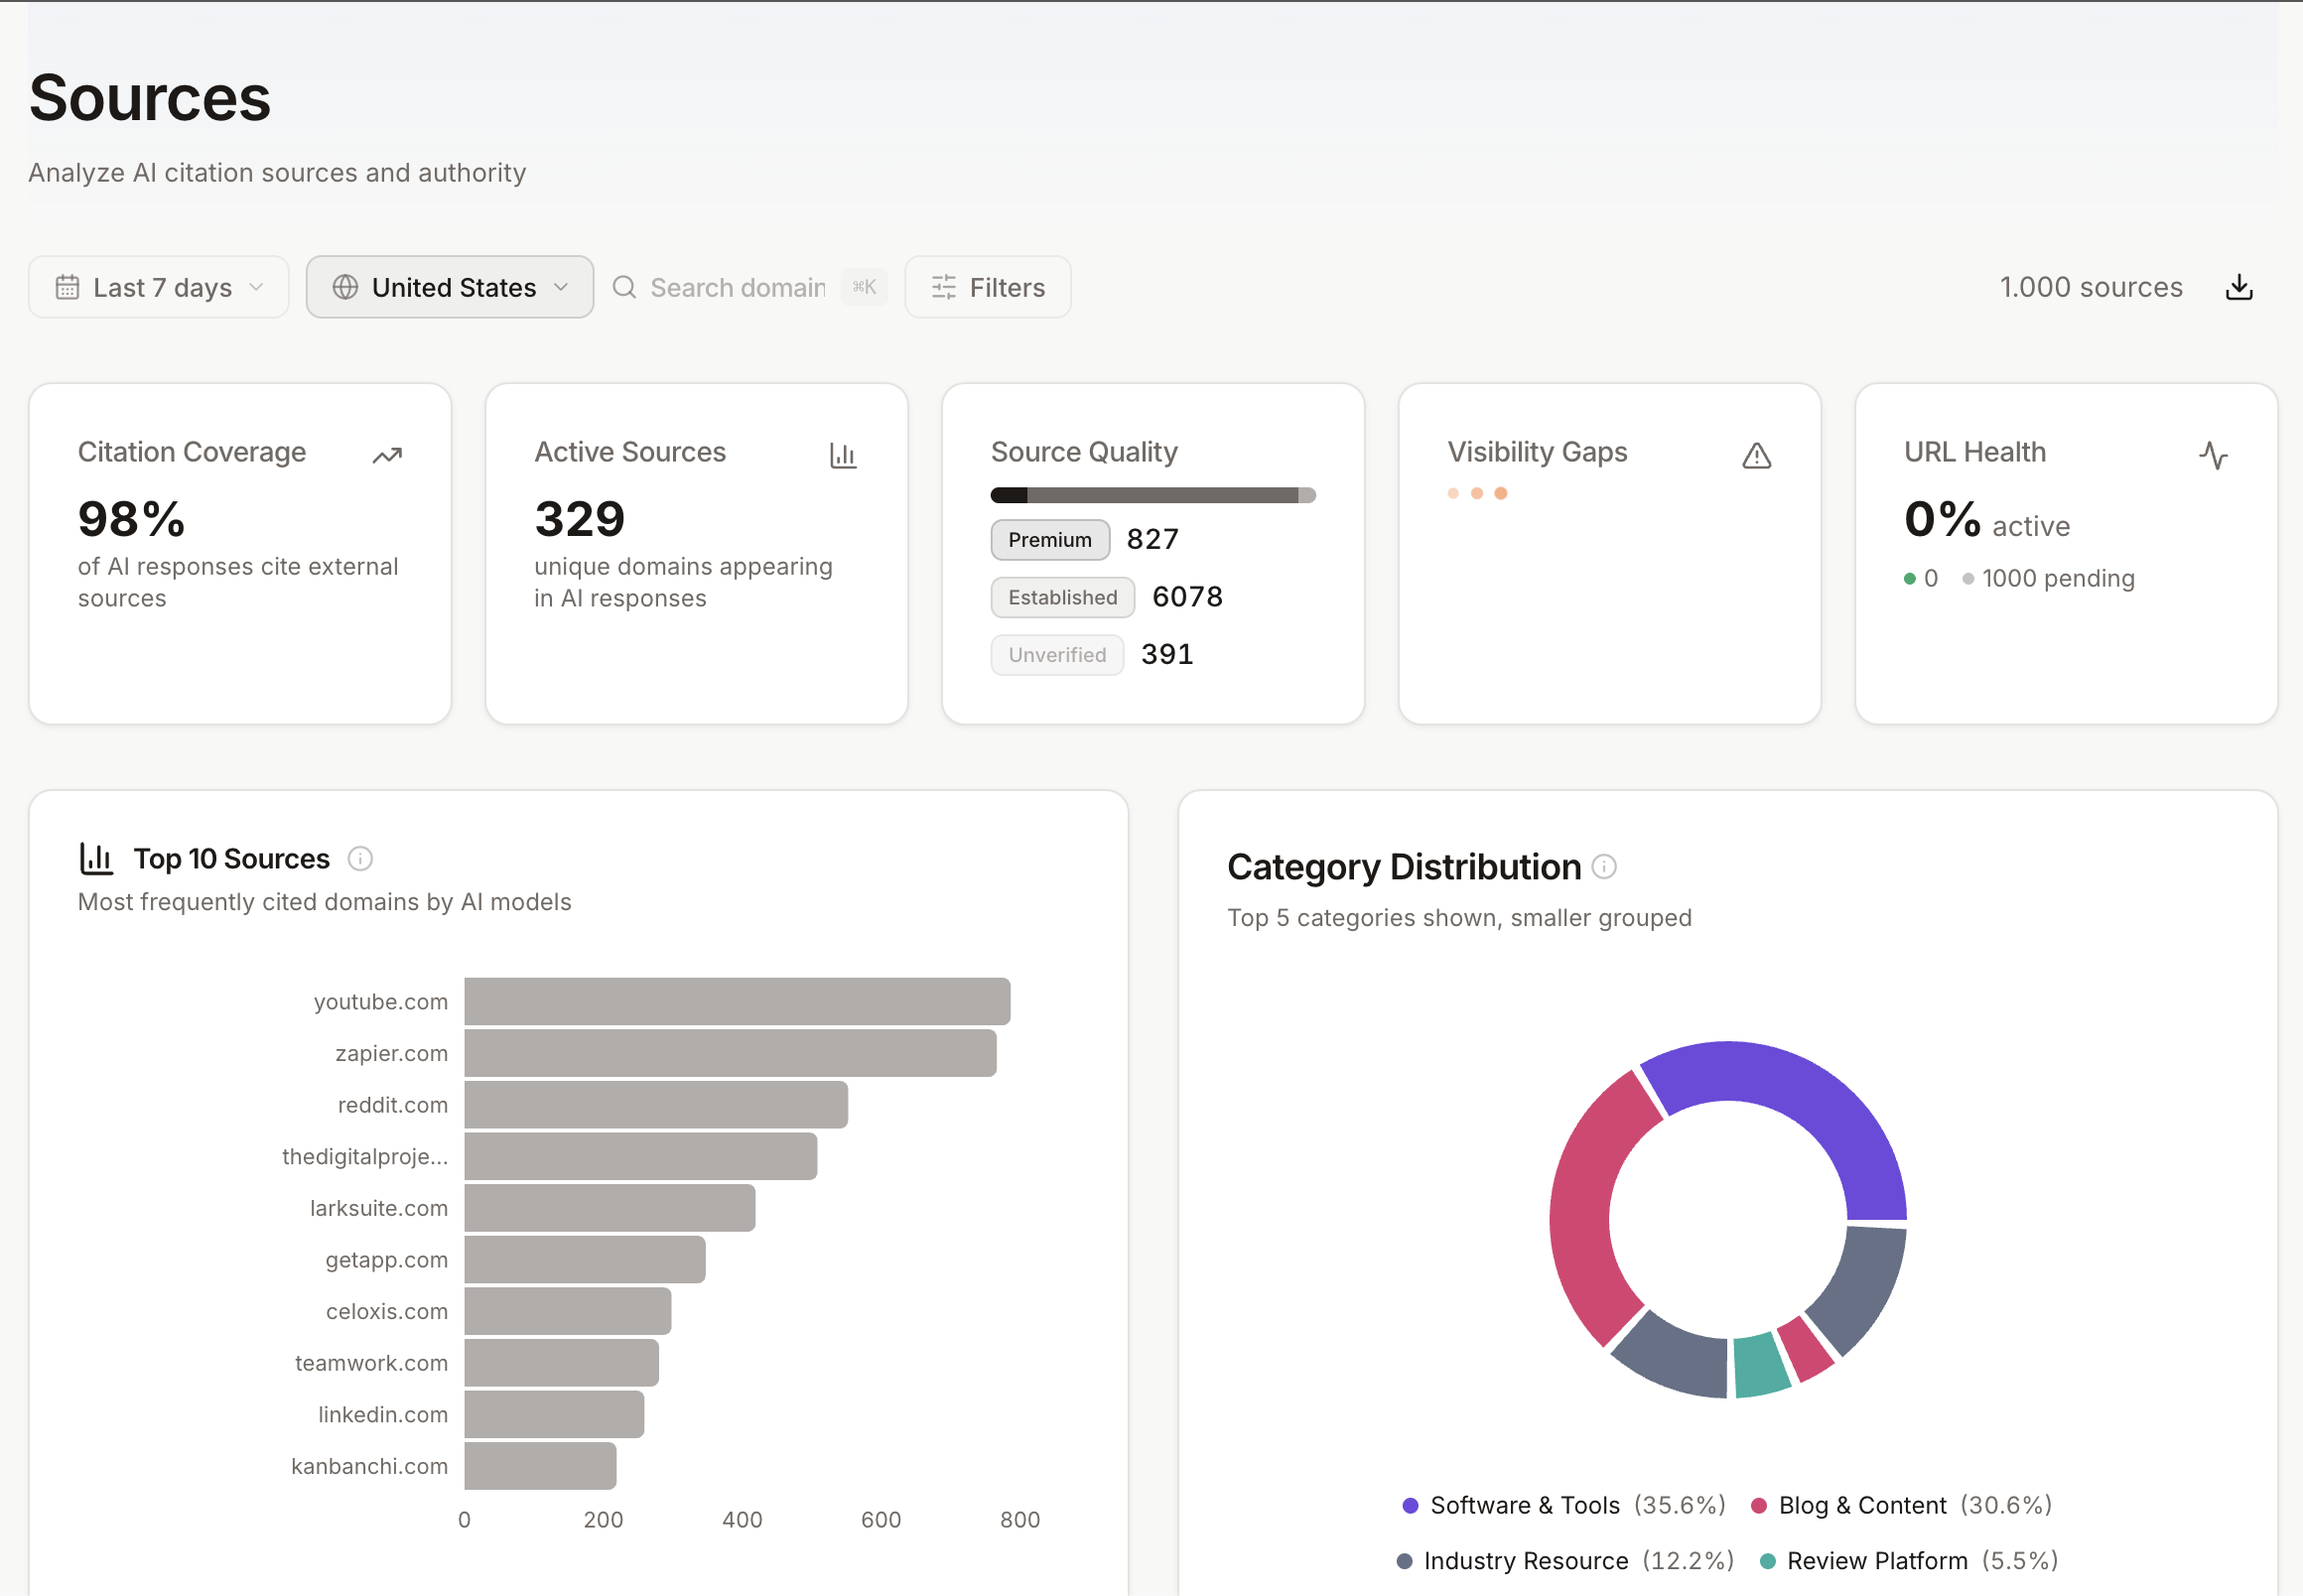Click the Active Sources bar chart icon
Viewport: 2303px width, 1596px height.
[843, 456]
